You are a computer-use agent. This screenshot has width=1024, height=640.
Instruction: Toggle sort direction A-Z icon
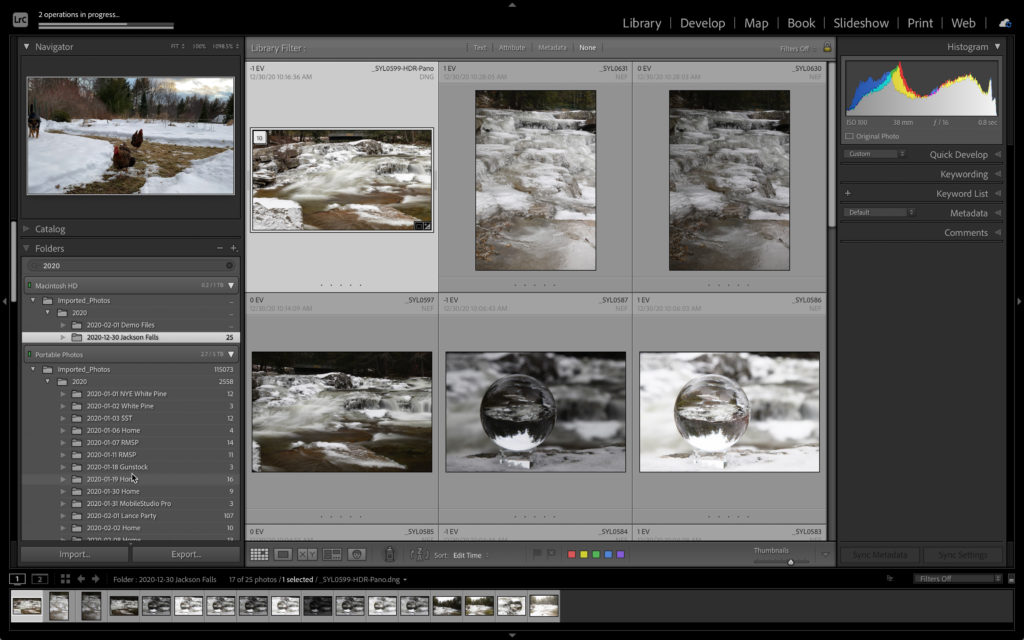(x=419, y=554)
